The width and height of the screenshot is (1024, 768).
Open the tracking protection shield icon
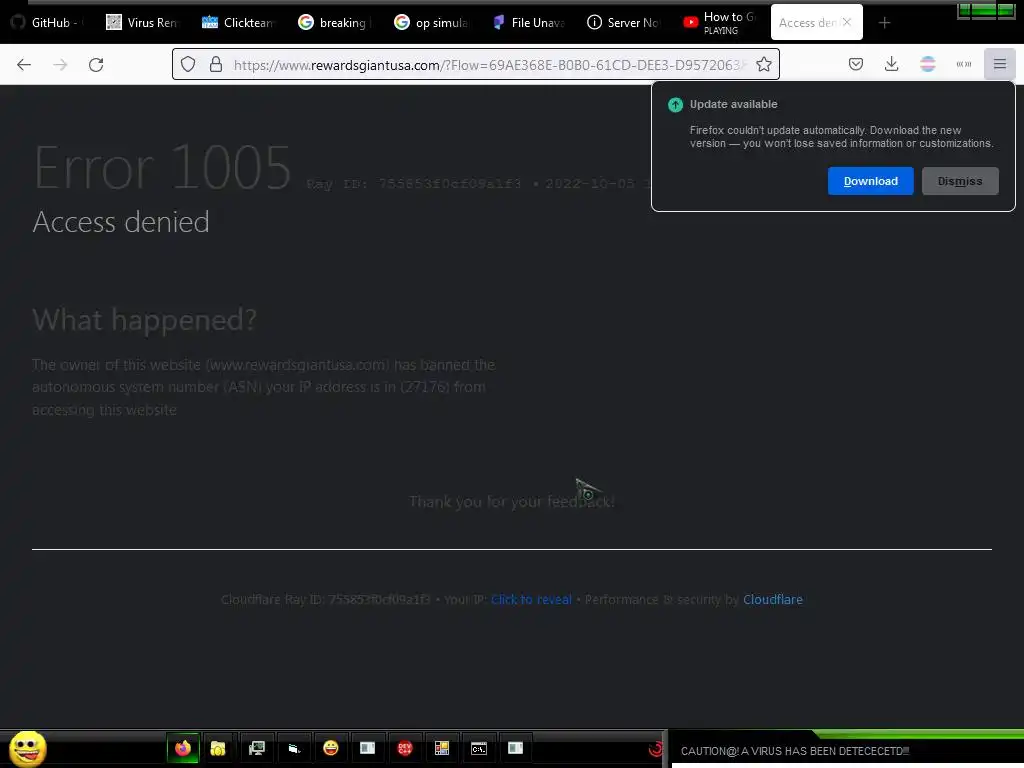click(188, 64)
